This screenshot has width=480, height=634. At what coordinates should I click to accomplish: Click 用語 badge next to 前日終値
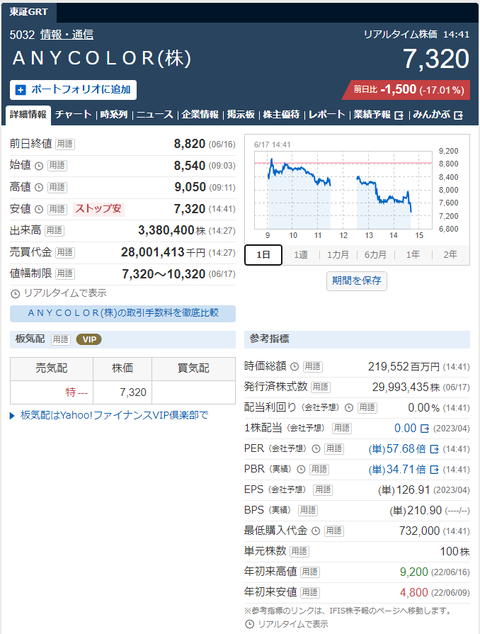point(65,144)
